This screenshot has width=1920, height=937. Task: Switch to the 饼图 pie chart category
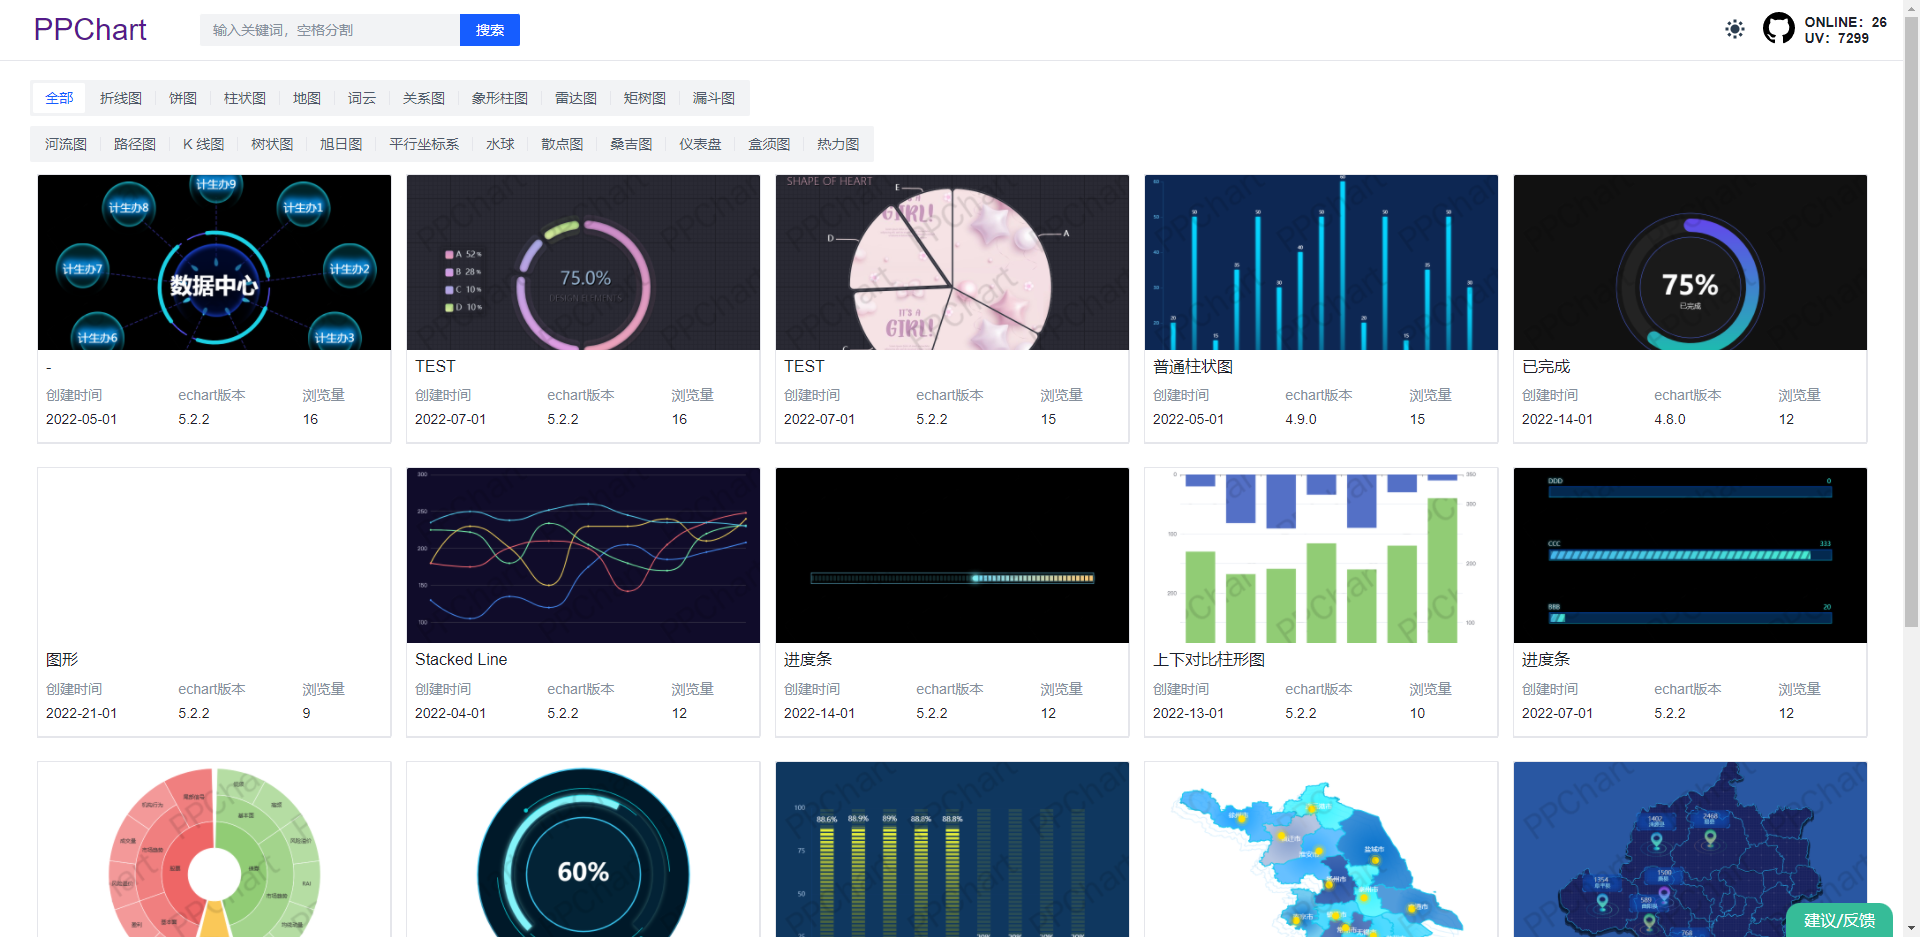click(182, 98)
